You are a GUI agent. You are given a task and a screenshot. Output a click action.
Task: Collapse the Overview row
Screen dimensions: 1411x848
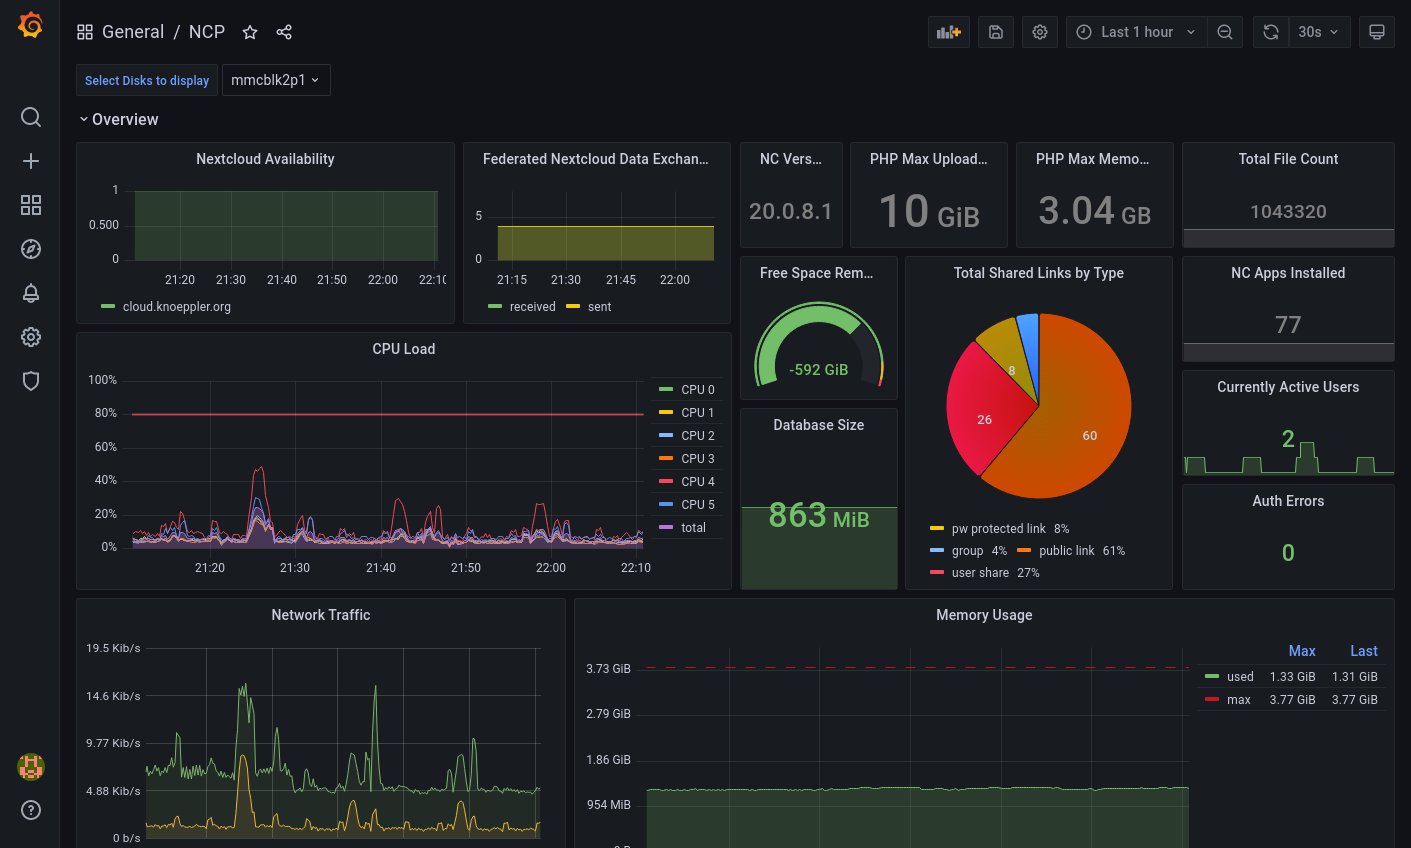(x=118, y=119)
